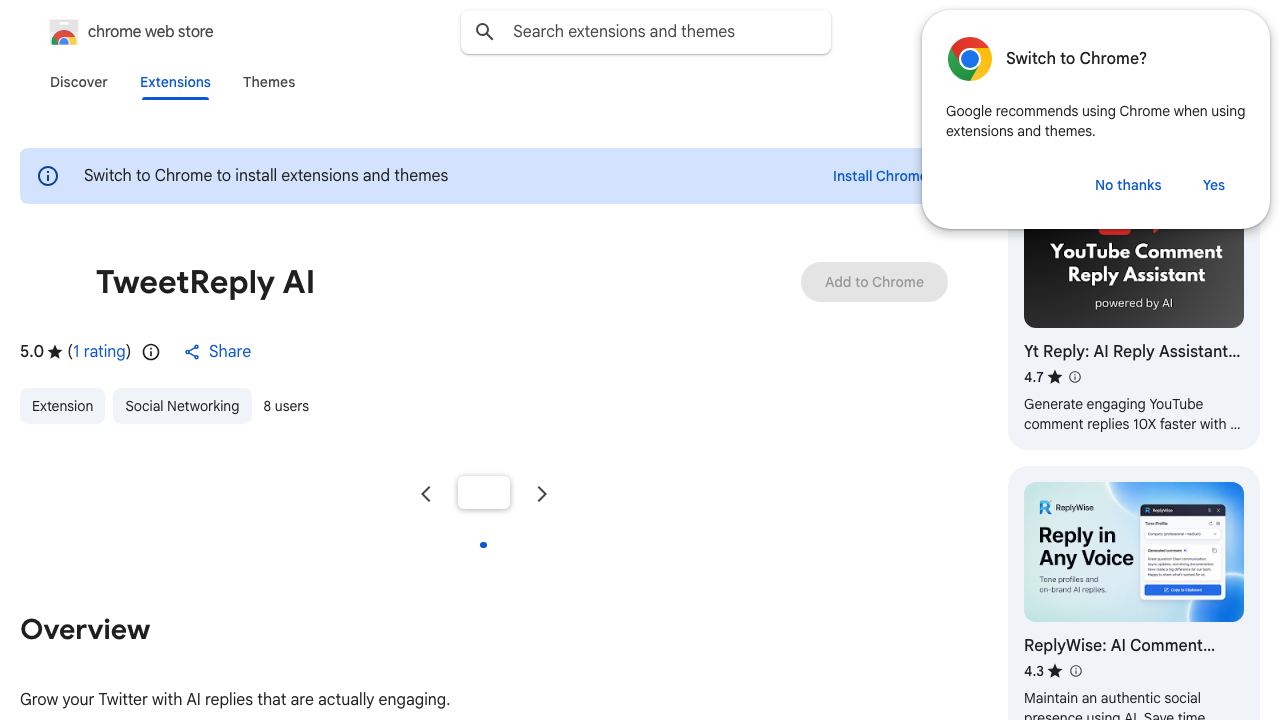Open YouTube Comment Reply Assistant image
1280x720 pixels.
[x=1134, y=277]
